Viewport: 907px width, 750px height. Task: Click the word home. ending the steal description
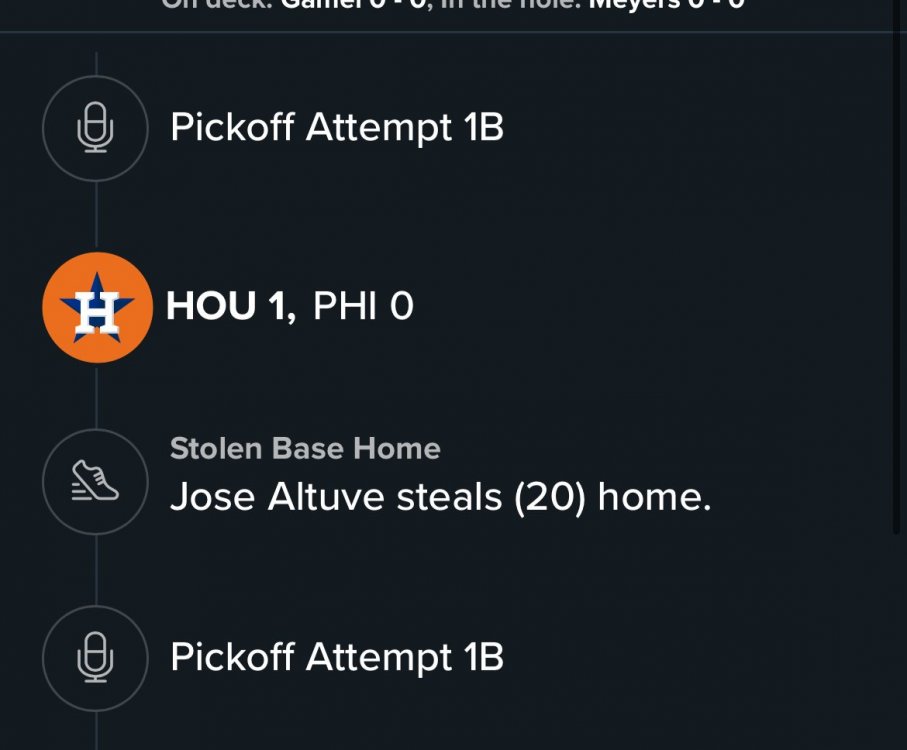[x=654, y=497]
